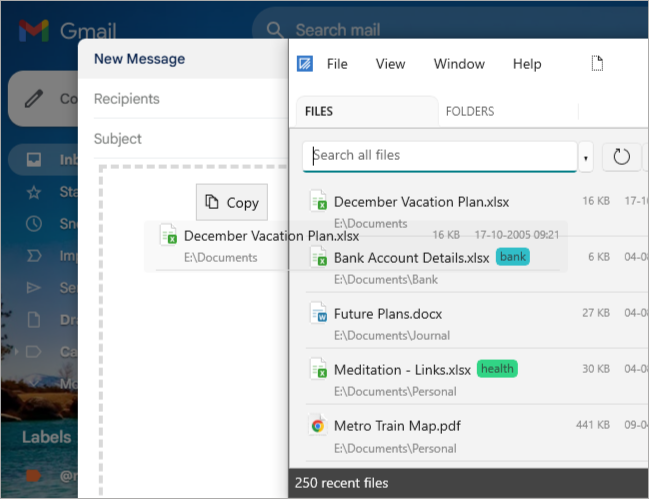
Task: Click the search magnifier icon in Gmail
Action: click(x=274, y=30)
